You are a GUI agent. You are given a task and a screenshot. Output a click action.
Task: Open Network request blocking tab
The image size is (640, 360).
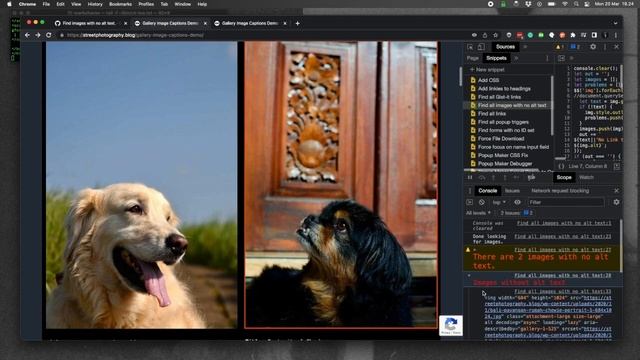560,191
